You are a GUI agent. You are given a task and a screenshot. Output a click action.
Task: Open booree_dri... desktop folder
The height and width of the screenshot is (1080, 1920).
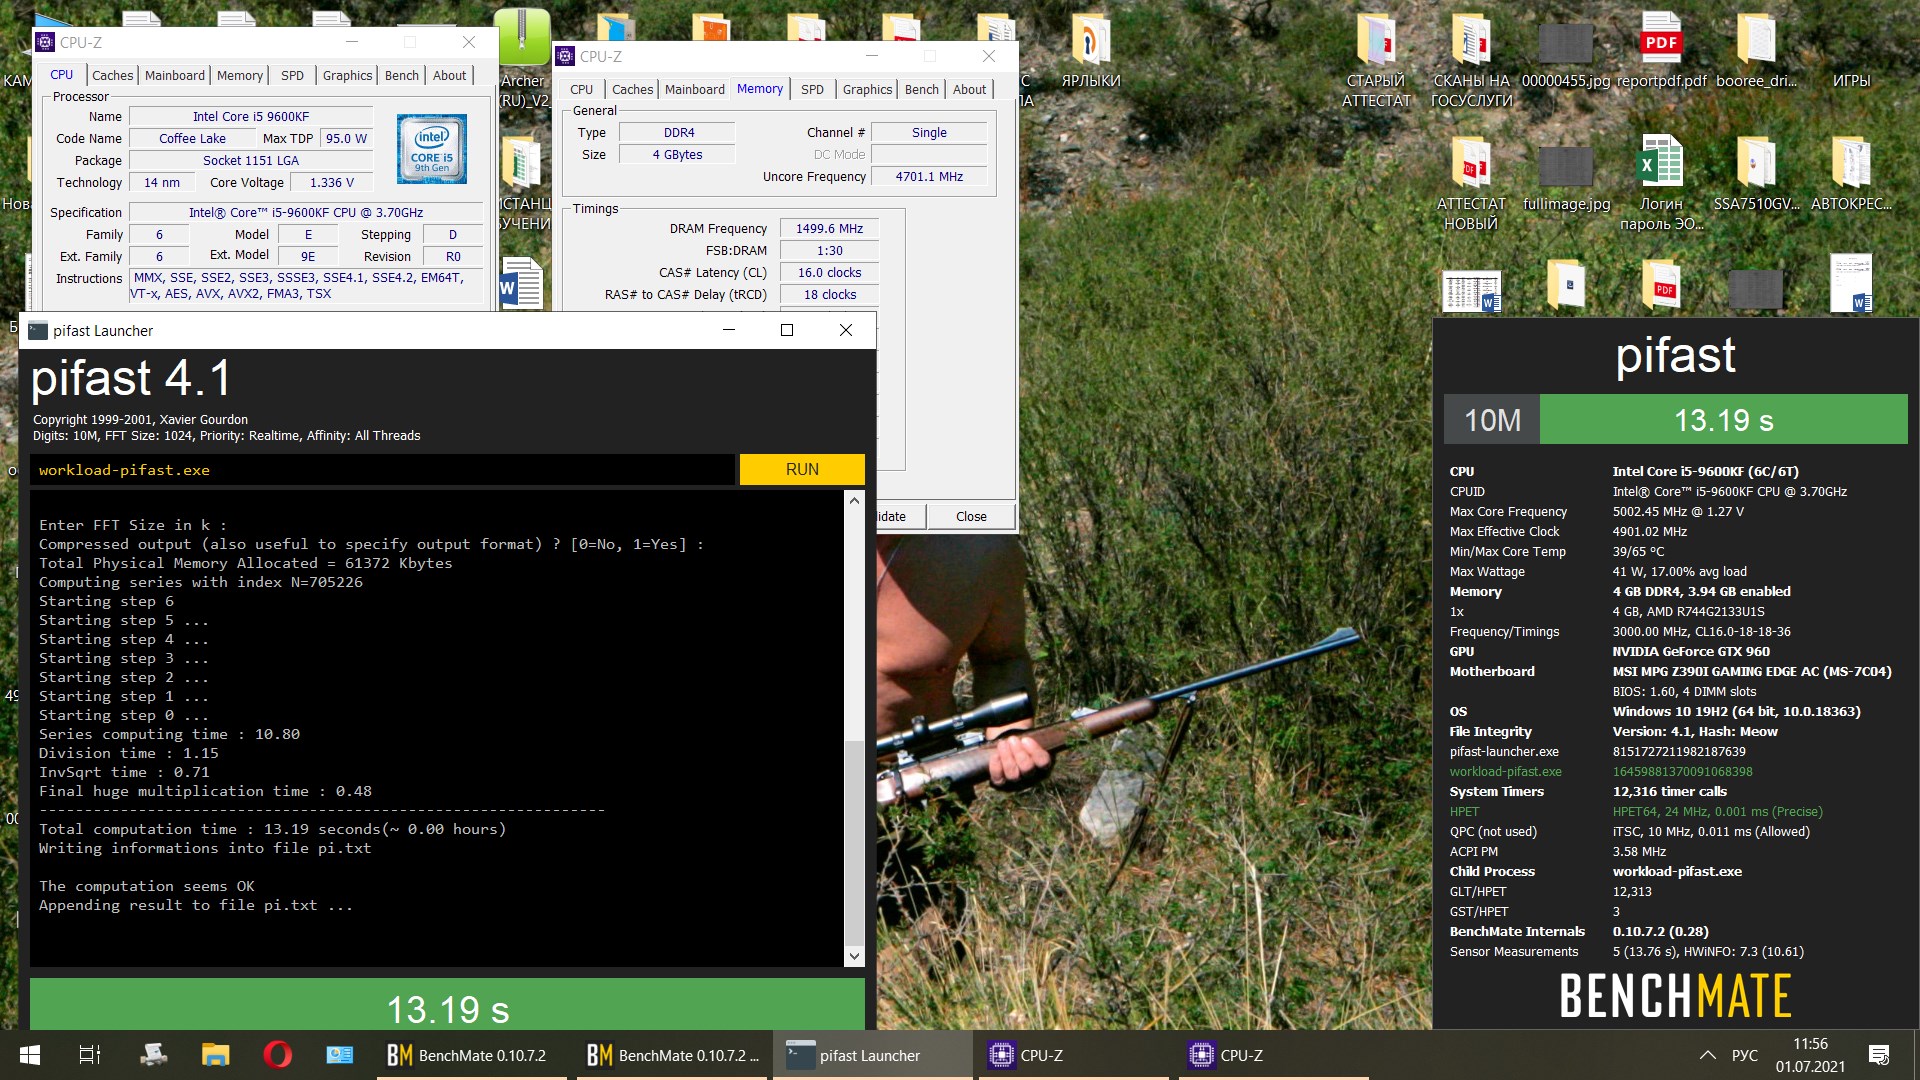click(1756, 50)
